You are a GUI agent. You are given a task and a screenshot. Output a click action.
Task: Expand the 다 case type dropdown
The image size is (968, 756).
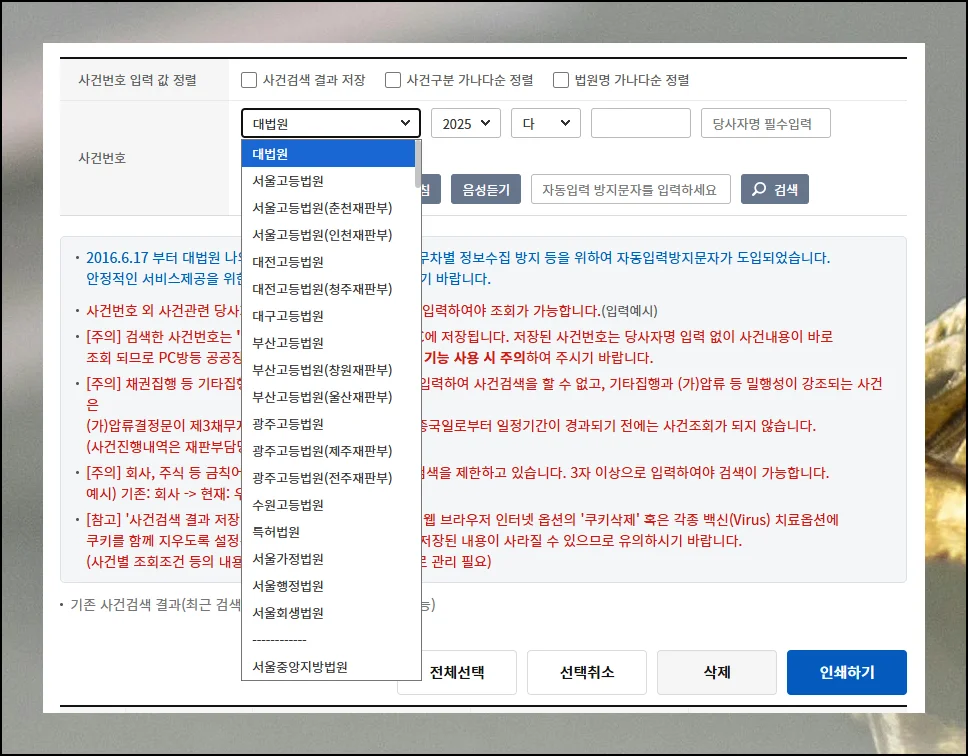coord(545,124)
